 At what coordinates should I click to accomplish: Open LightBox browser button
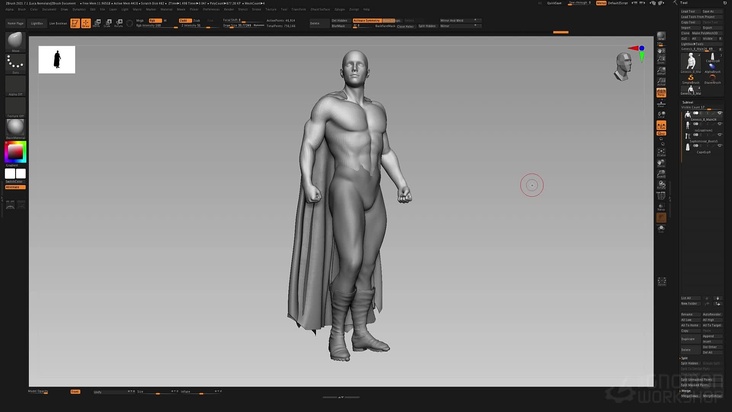pos(37,23)
